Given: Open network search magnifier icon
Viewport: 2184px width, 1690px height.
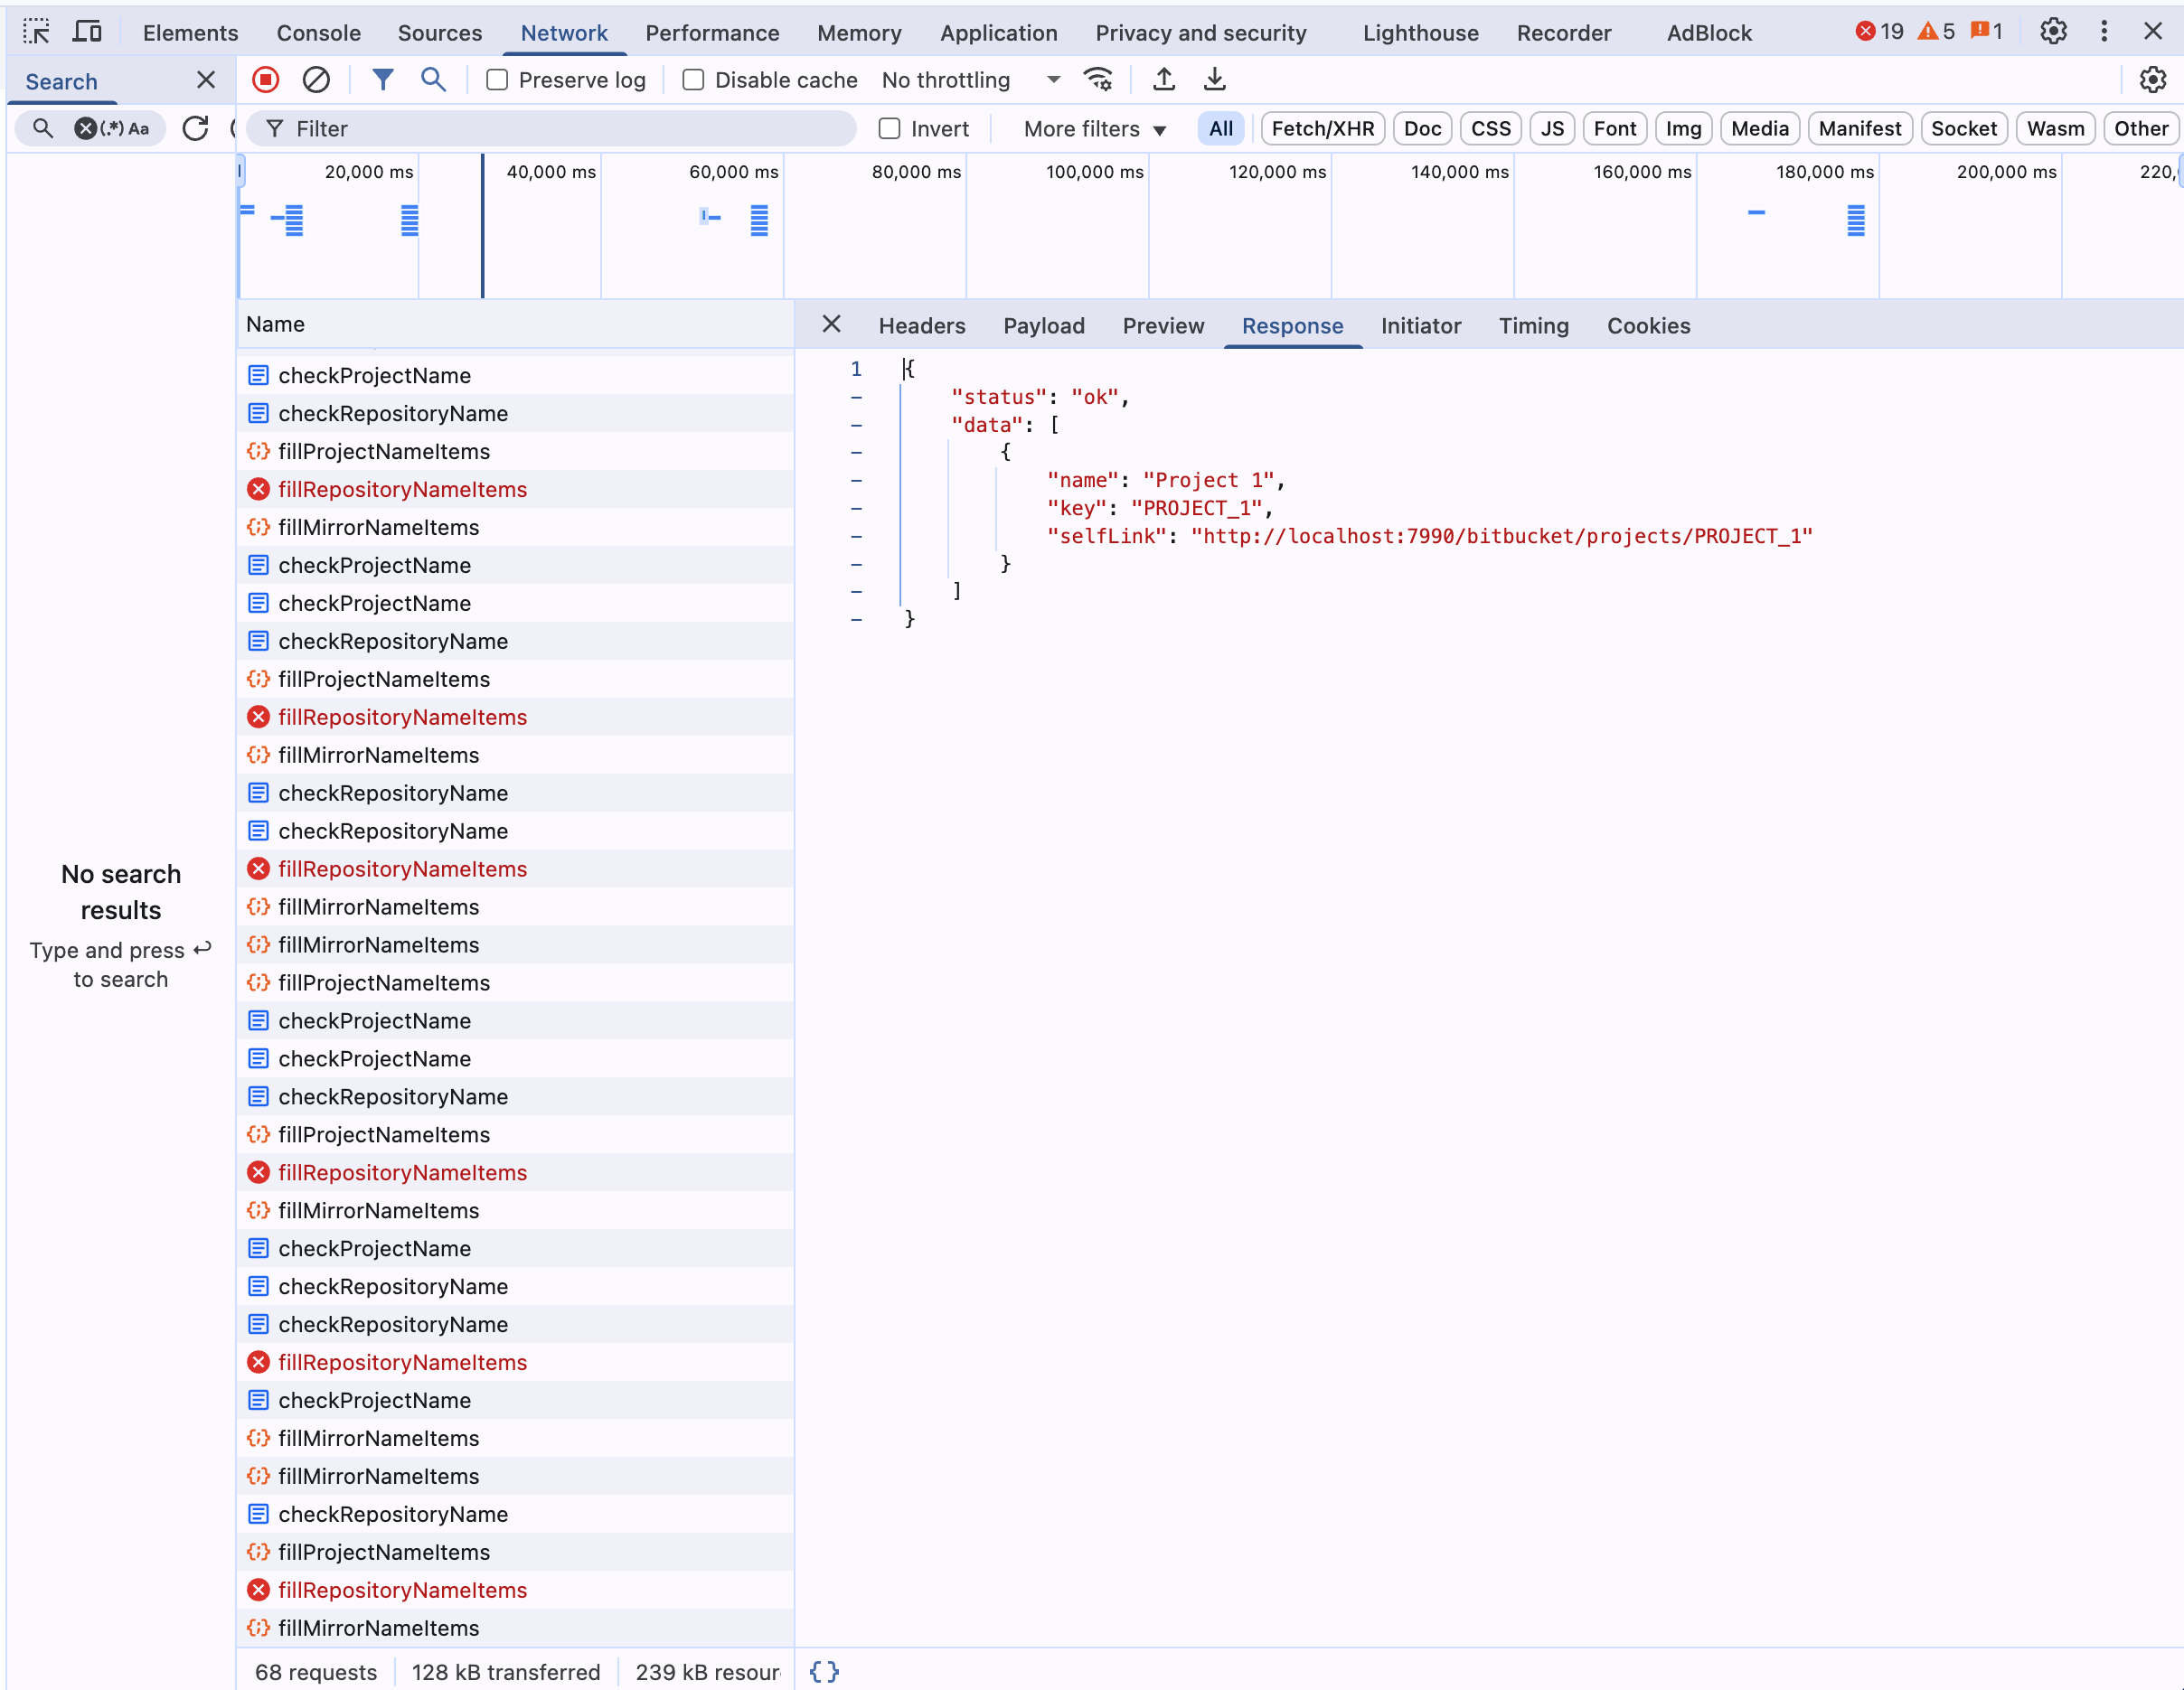Looking at the screenshot, I should [x=433, y=80].
